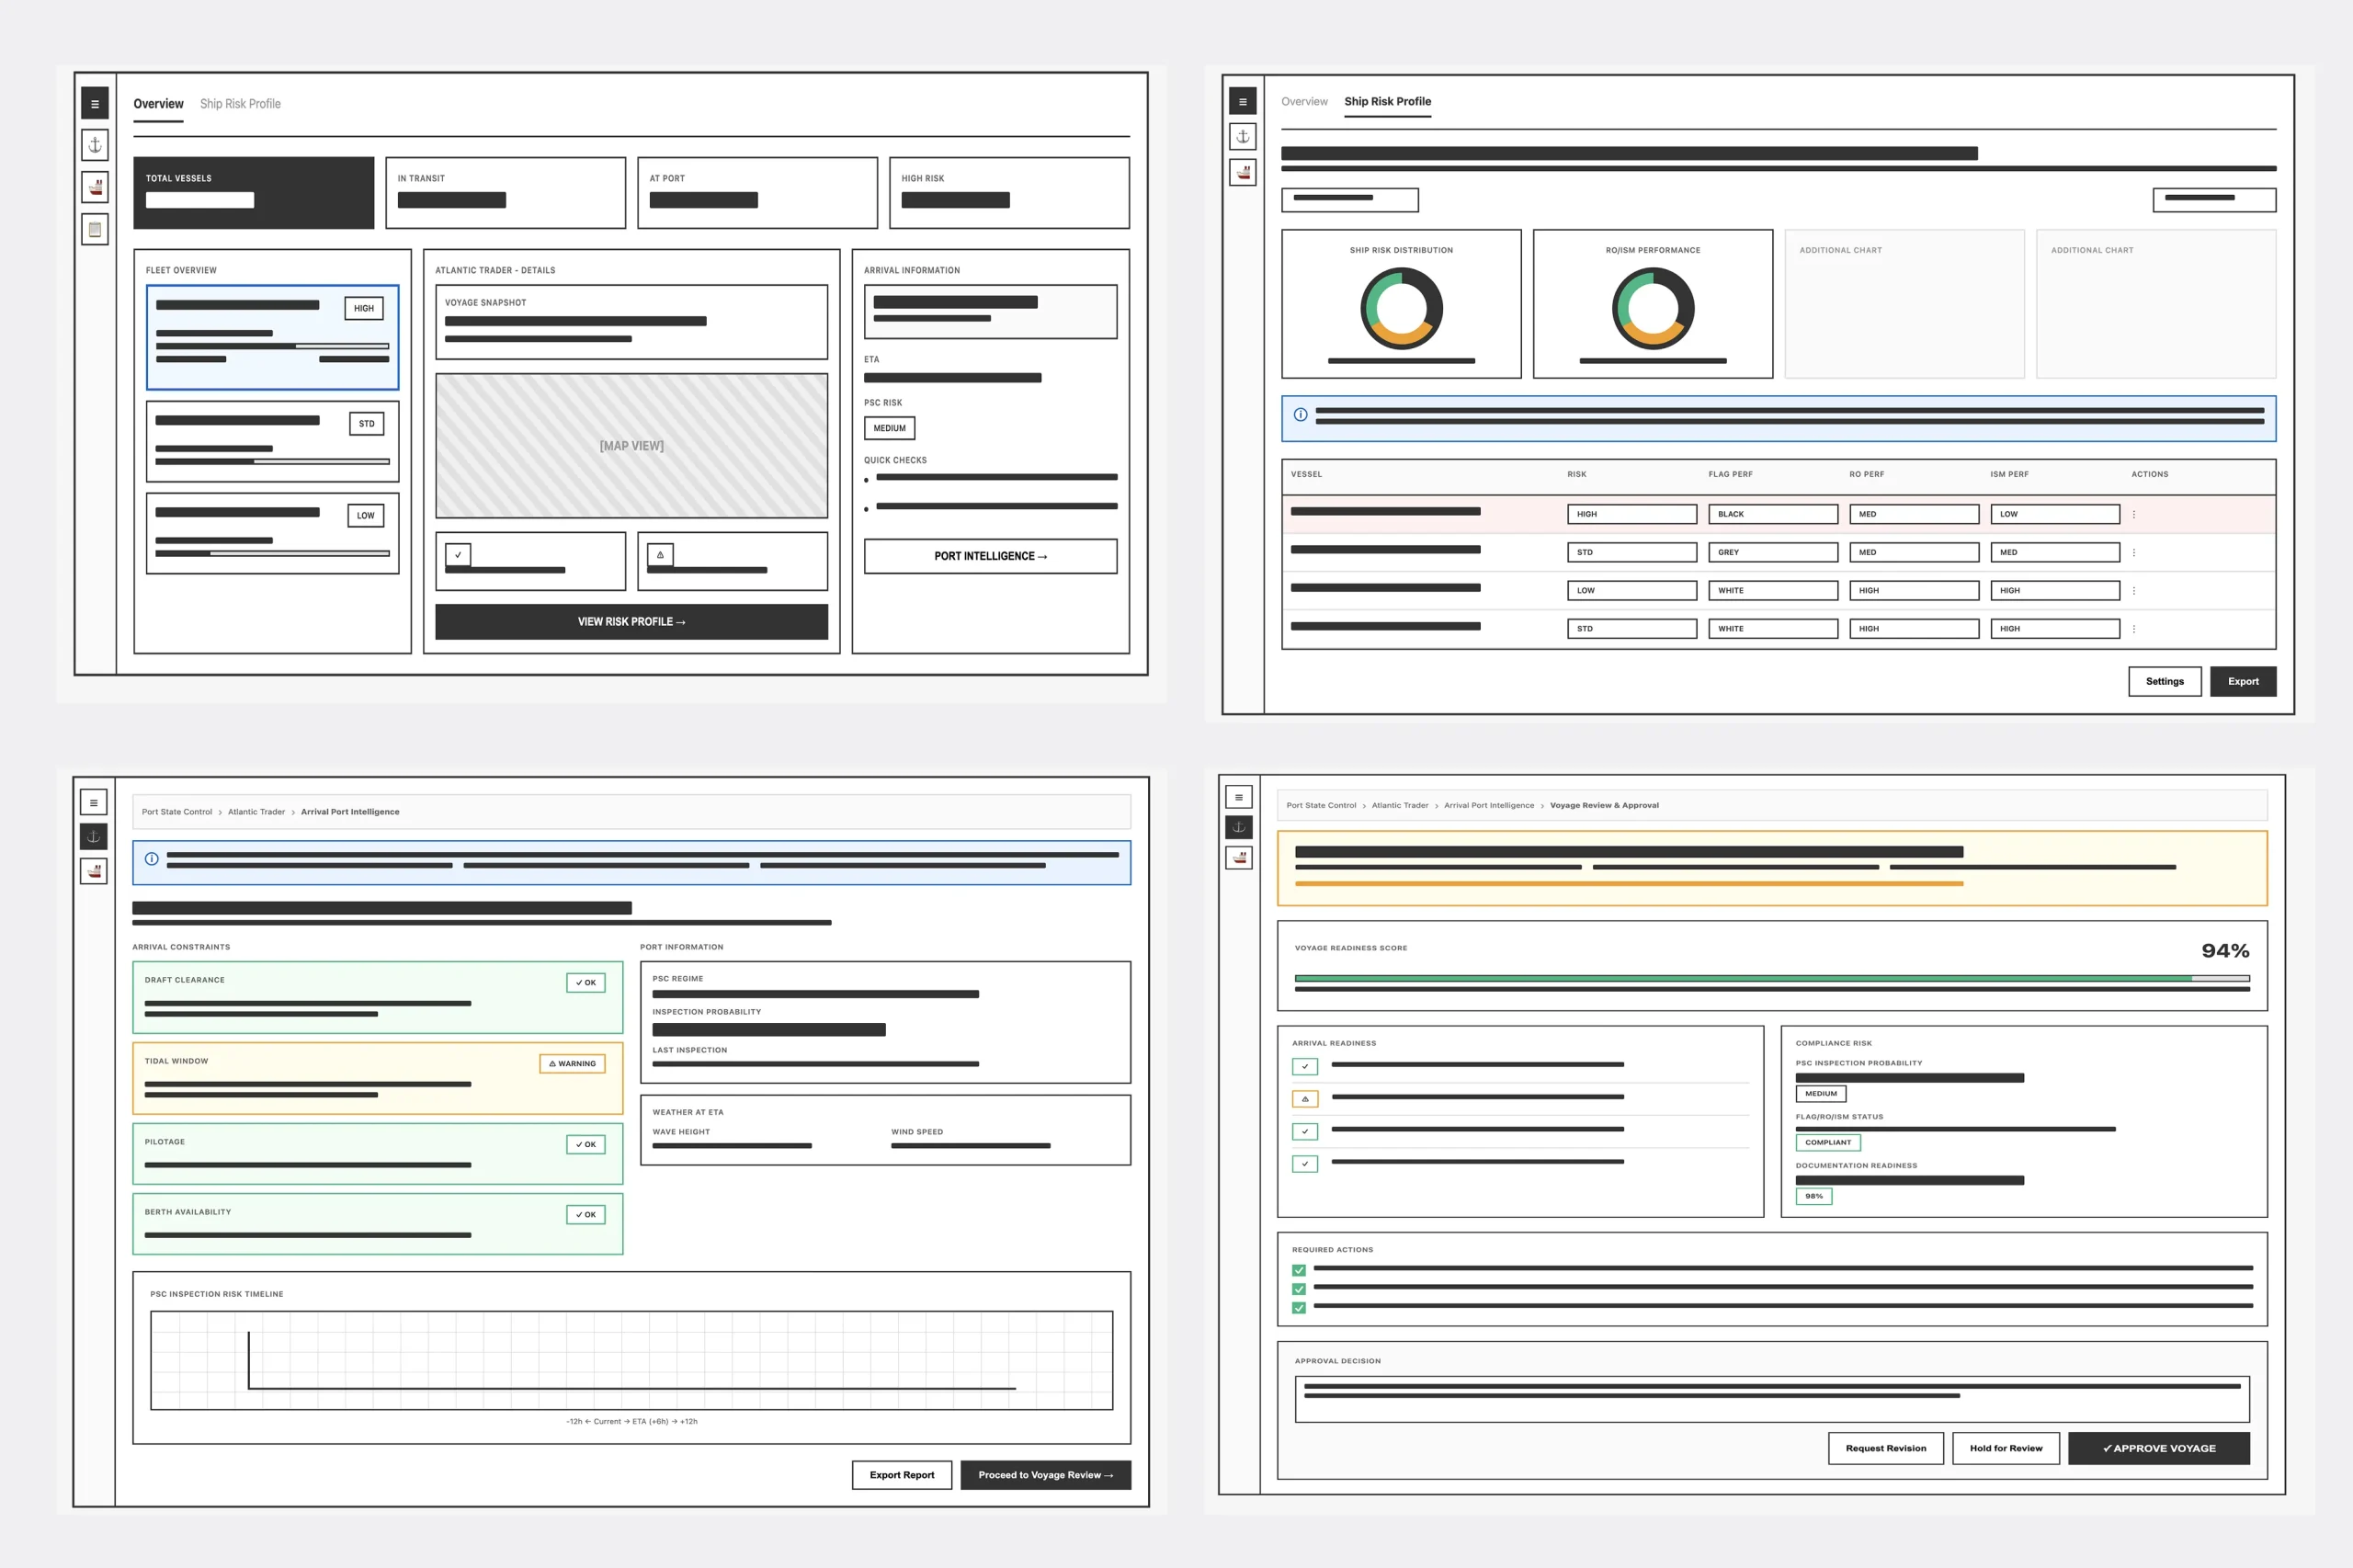Click the ship icon in the sidebar

click(x=95, y=187)
